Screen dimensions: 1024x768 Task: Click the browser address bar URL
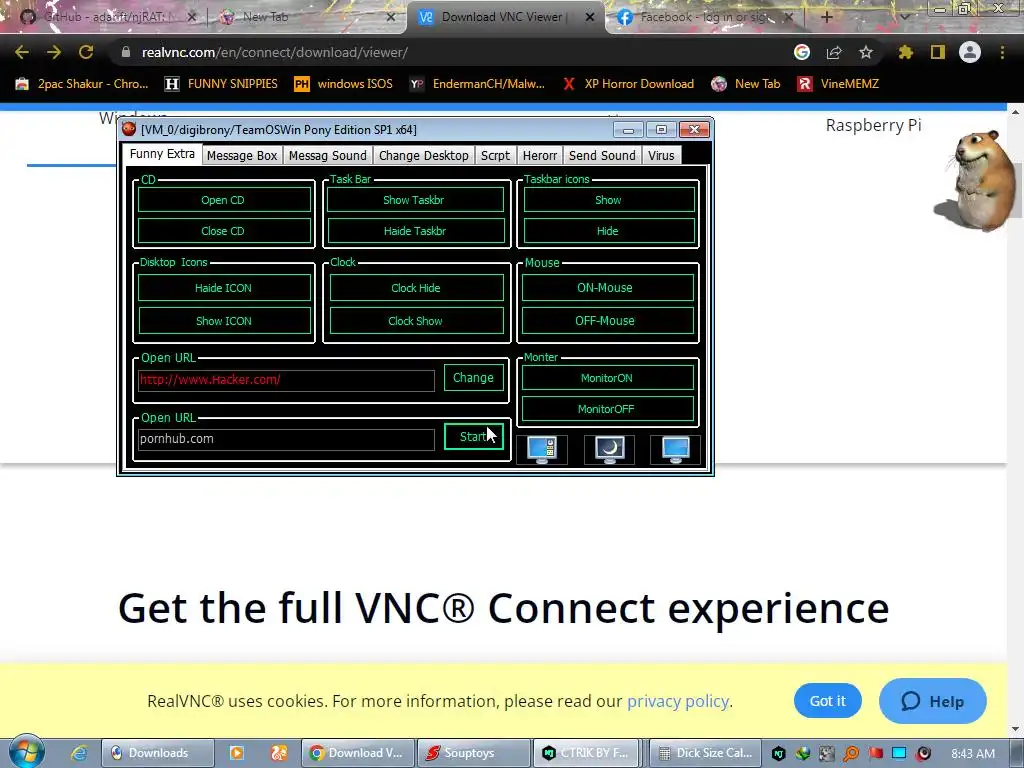(274, 52)
